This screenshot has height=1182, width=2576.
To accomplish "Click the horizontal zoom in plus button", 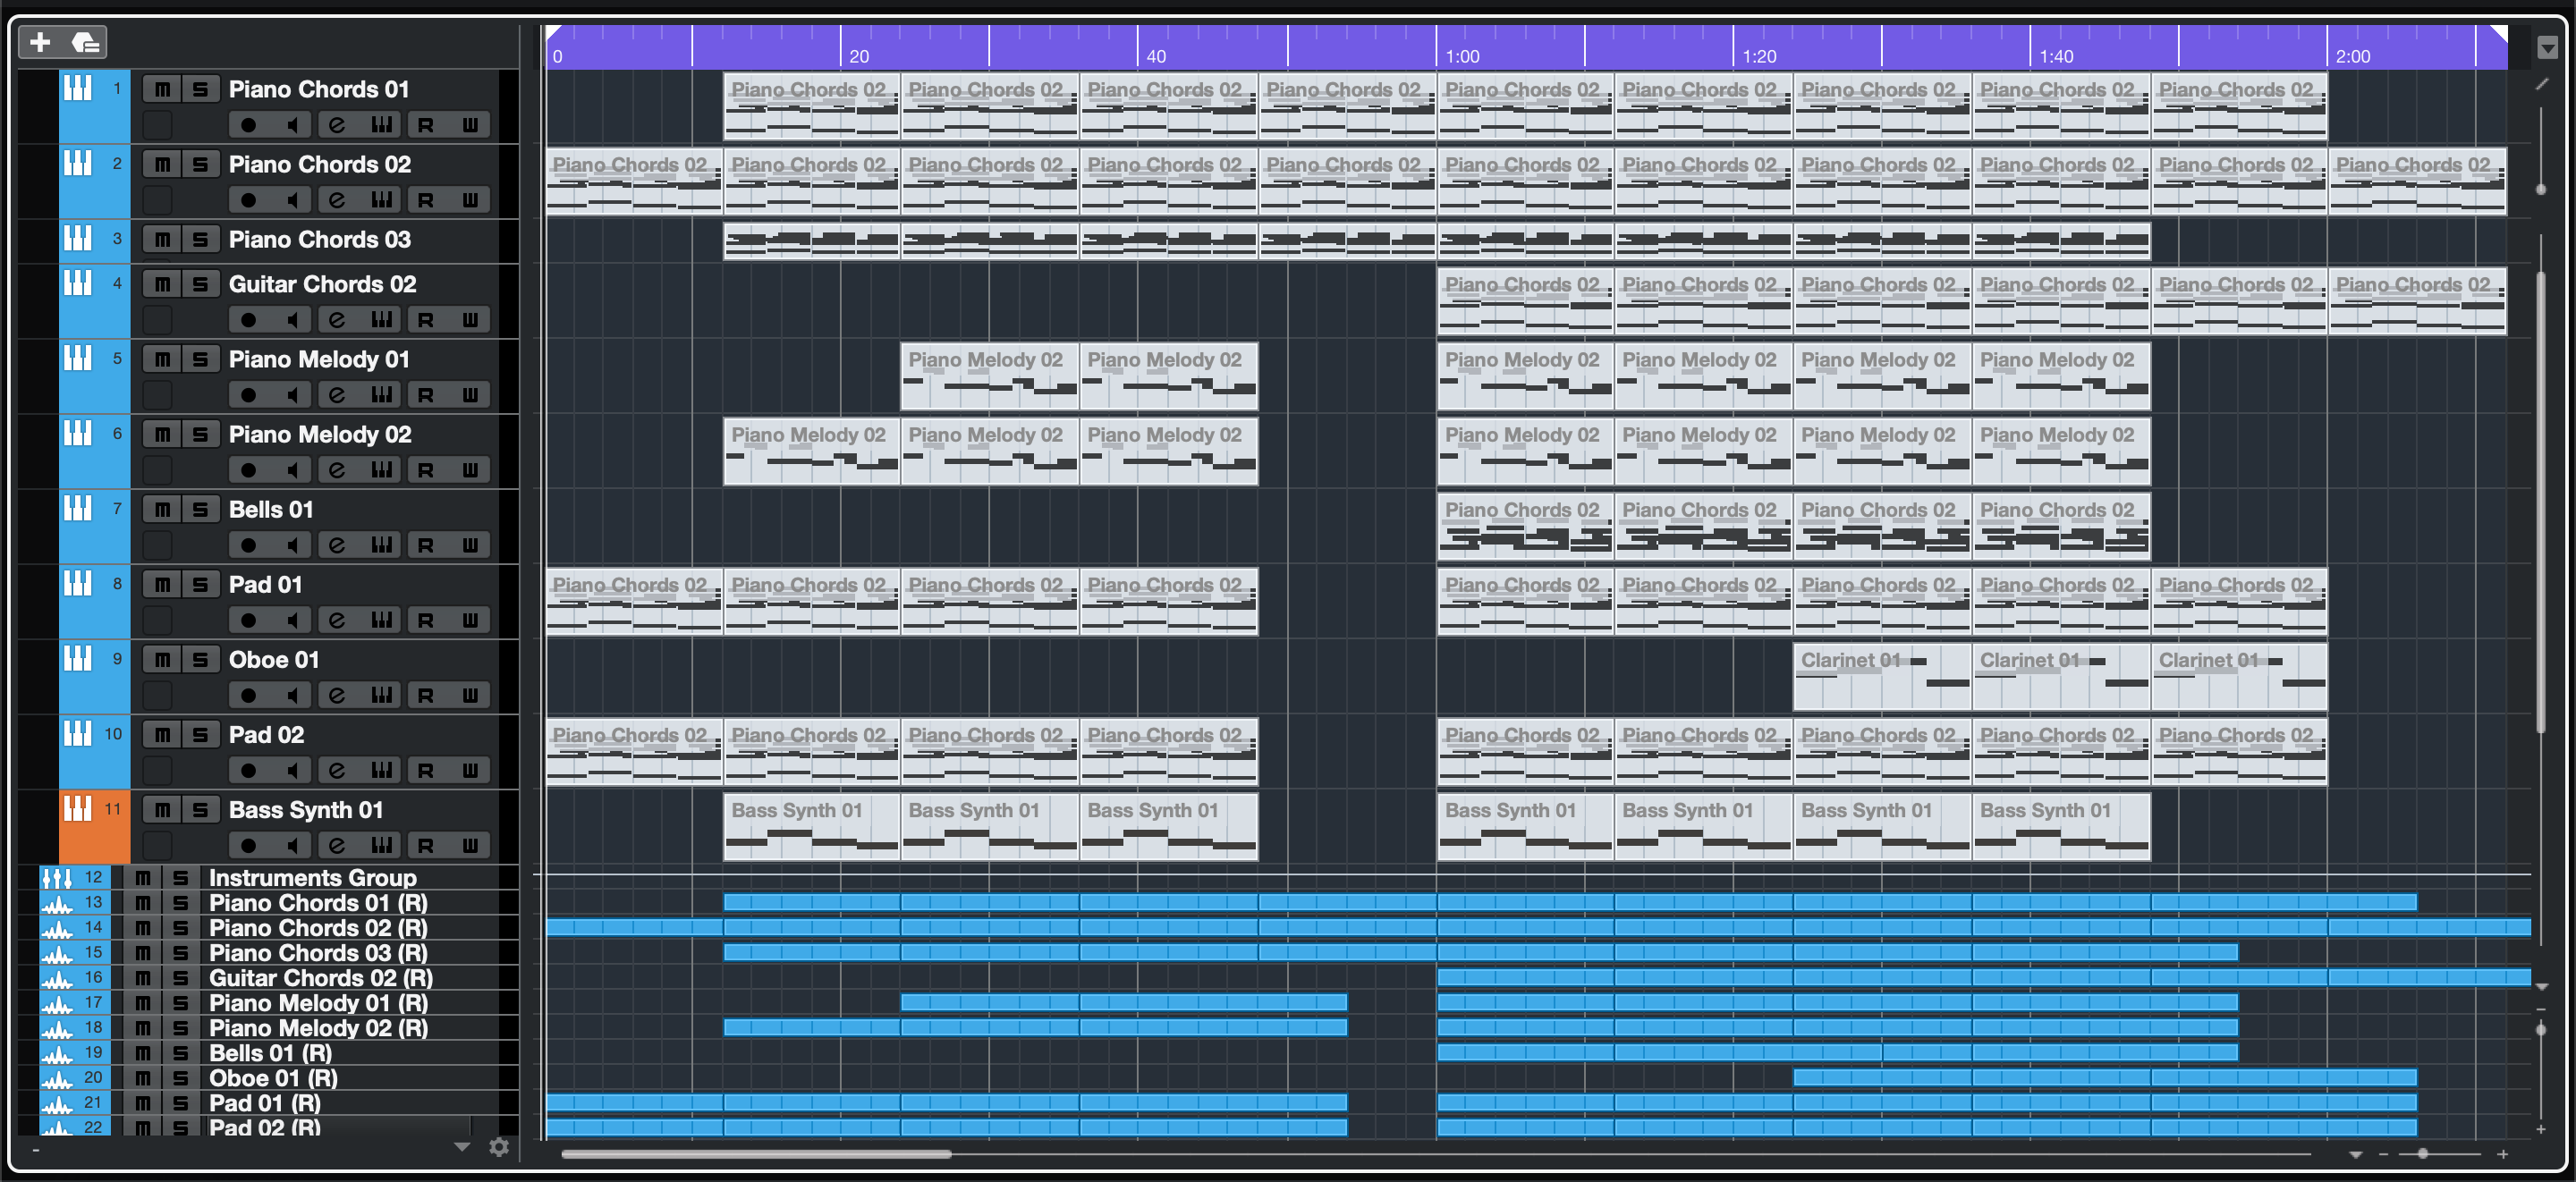I will [2502, 1154].
